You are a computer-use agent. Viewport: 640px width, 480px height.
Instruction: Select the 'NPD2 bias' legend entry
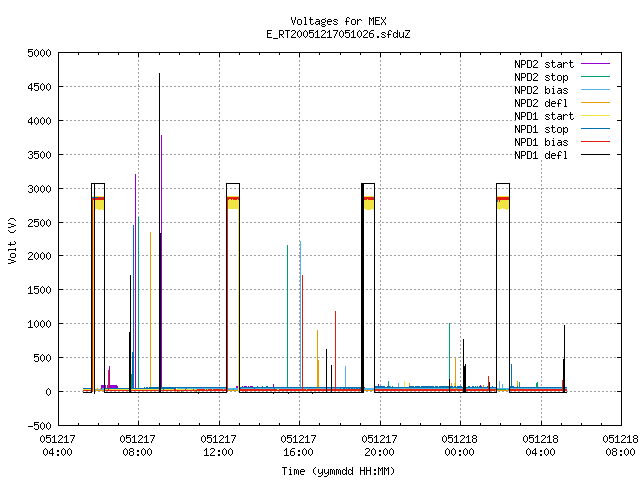(x=541, y=90)
